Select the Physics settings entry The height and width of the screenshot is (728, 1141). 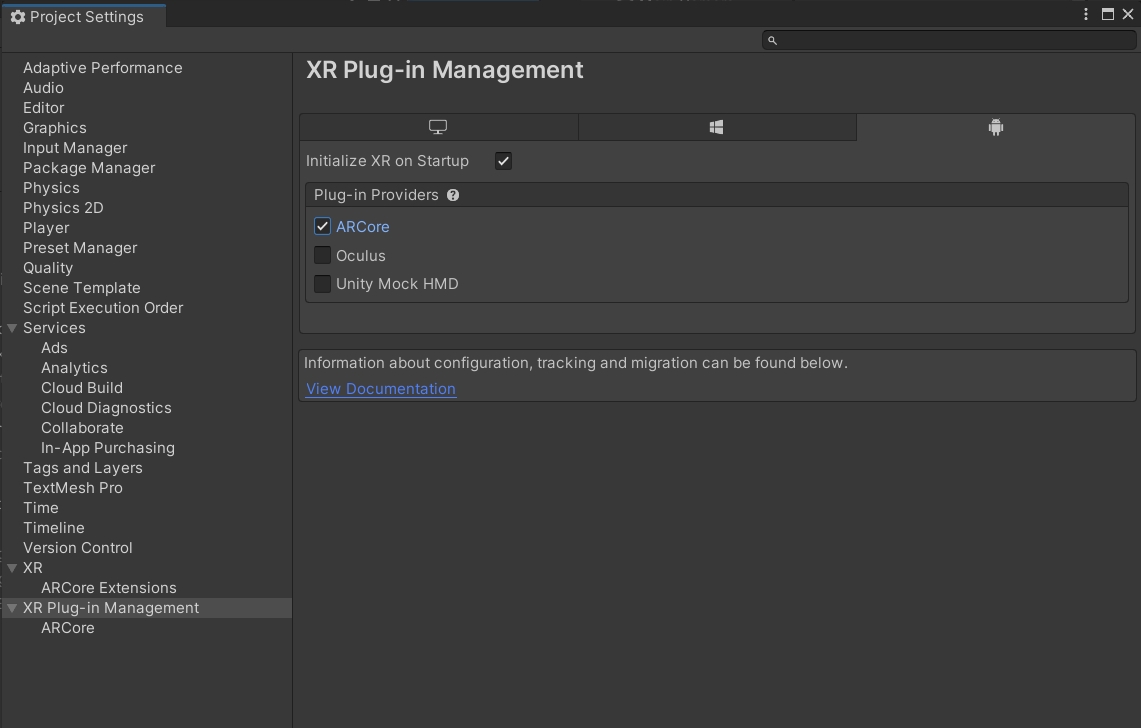51,188
